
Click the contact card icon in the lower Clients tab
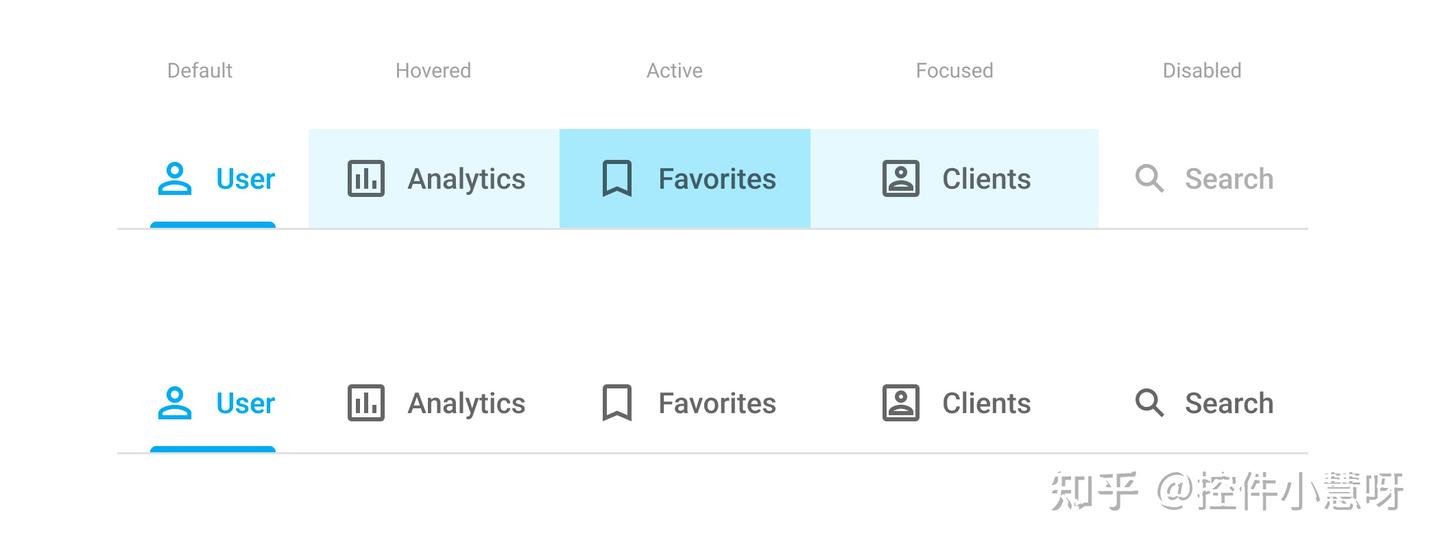(901, 403)
